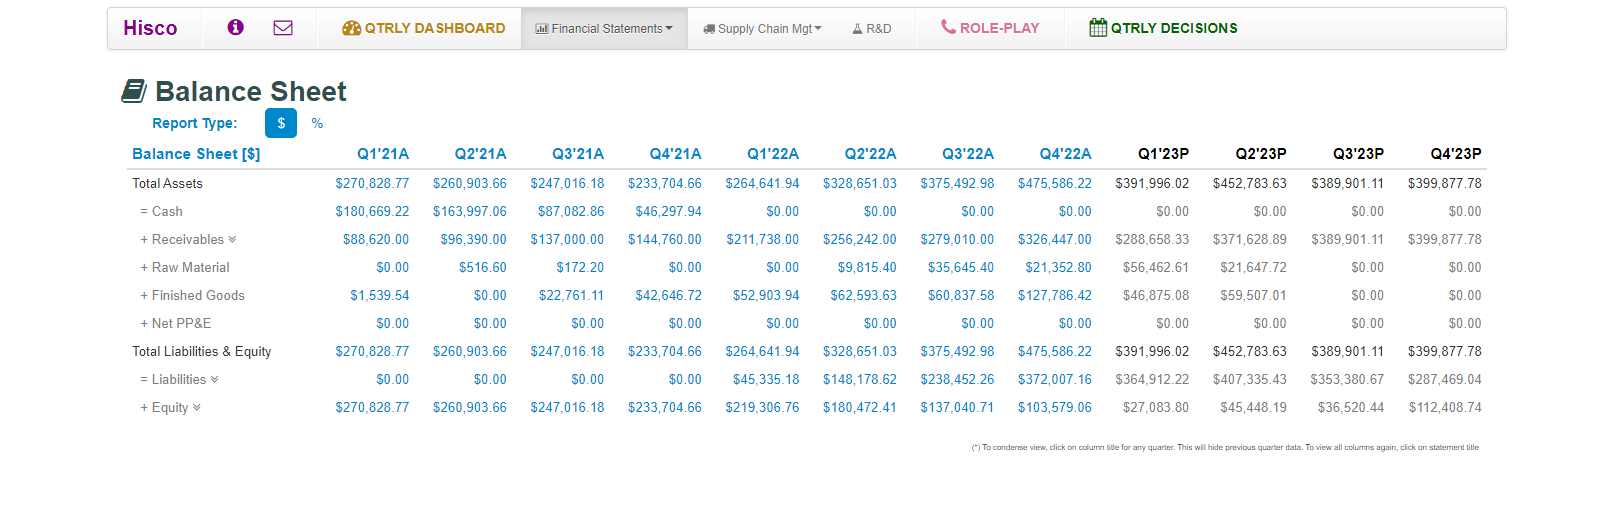The image size is (1599, 508).
Task: Switch report type to percent view
Action: click(x=317, y=123)
